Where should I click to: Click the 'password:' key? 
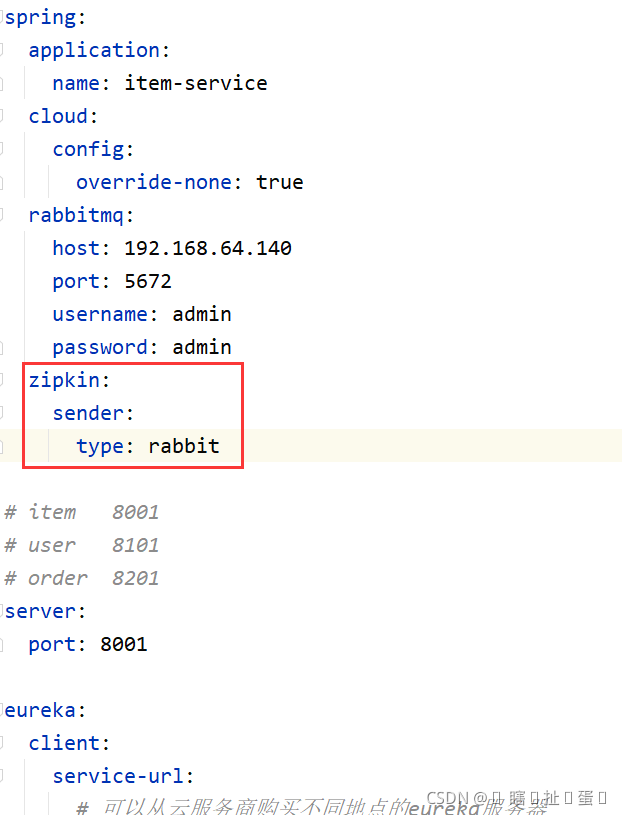[x=105, y=348]
